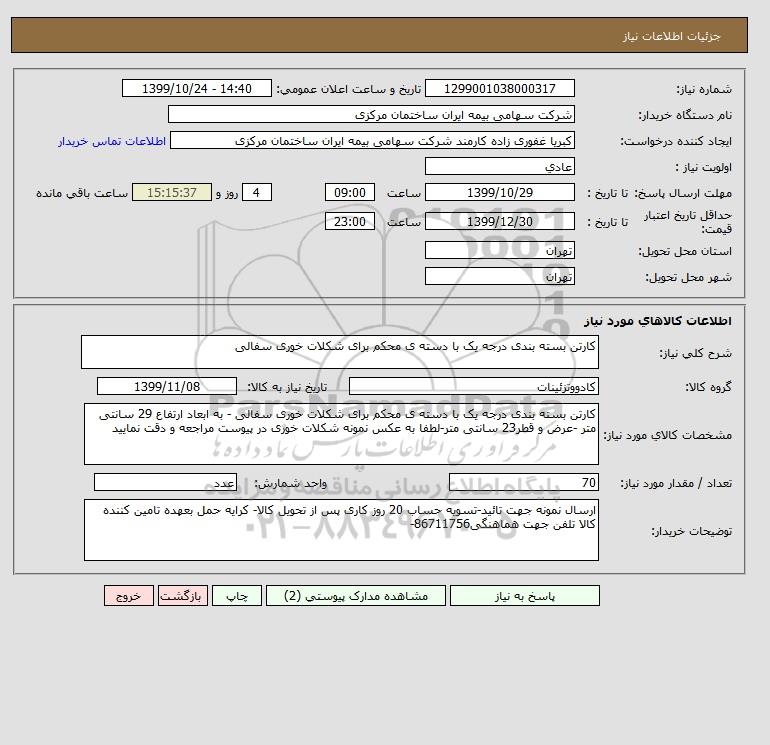
Task: Click the تعداد / مقدار مورد نیاز label
Action: tap(676, 483)
